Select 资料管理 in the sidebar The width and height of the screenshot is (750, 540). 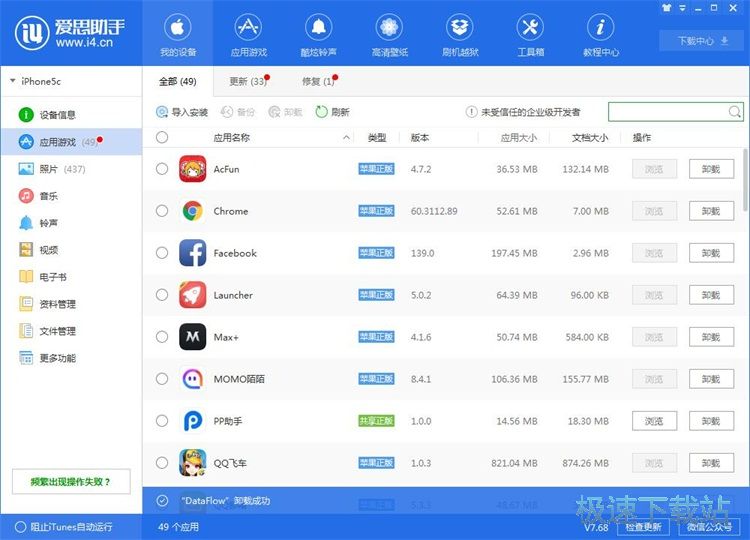point(48,304)
